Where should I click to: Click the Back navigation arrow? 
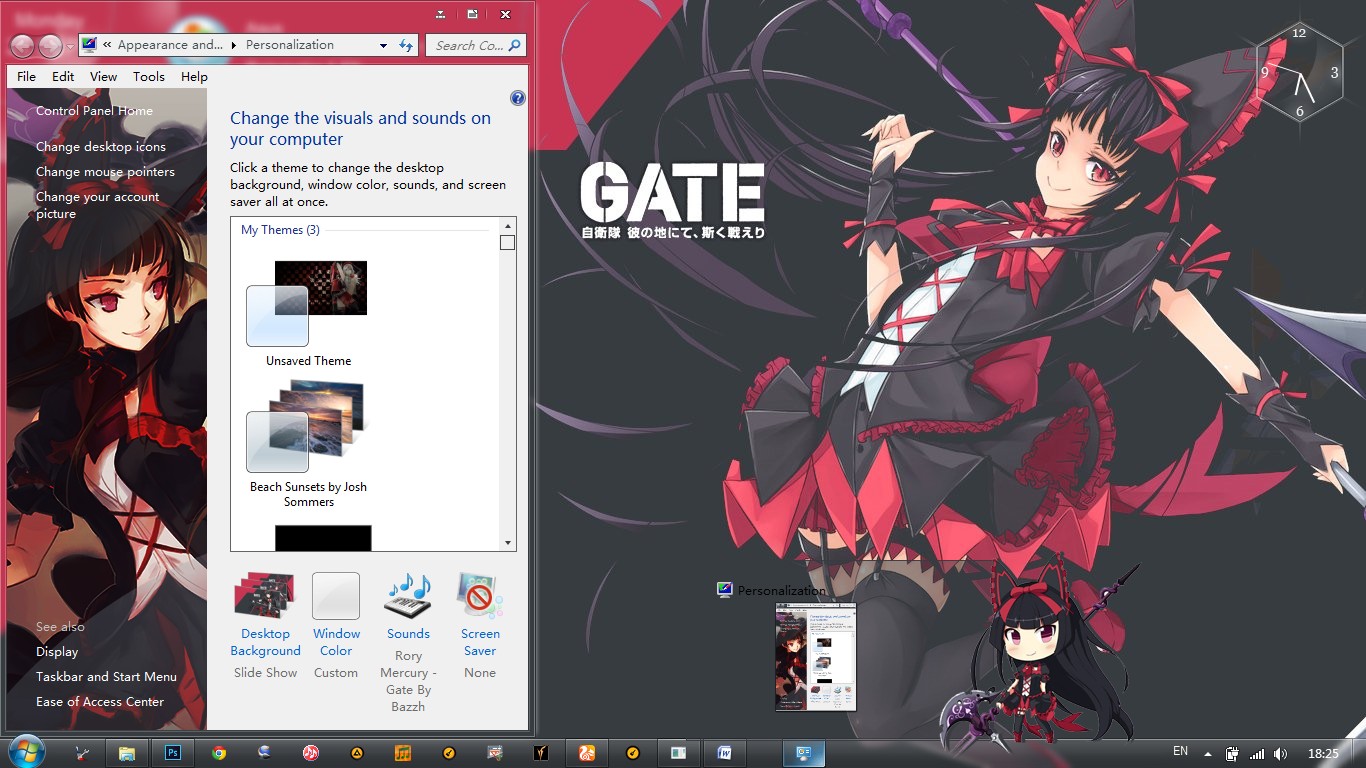click(x=22, y=45)
